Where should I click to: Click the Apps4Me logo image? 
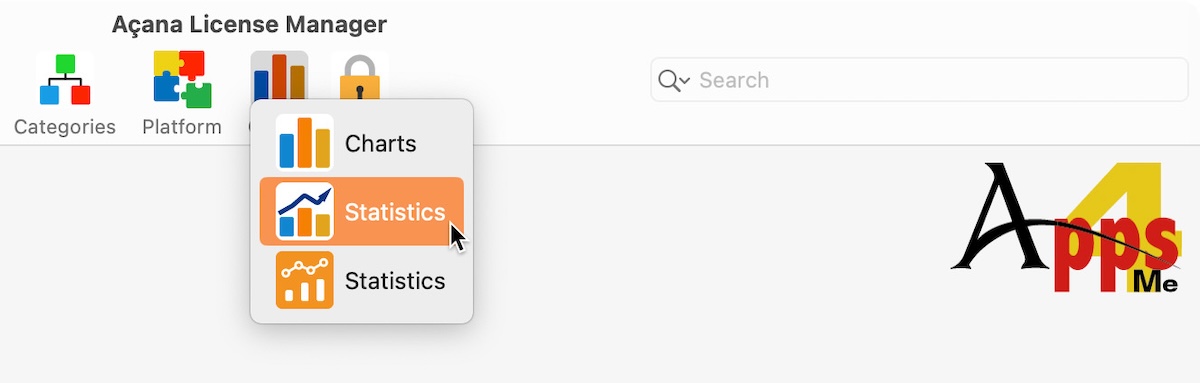(x=1065, y=229)
